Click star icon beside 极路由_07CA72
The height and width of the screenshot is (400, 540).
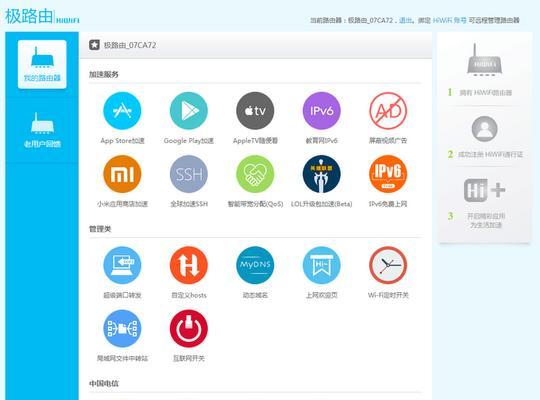click(x=94, y=45)
